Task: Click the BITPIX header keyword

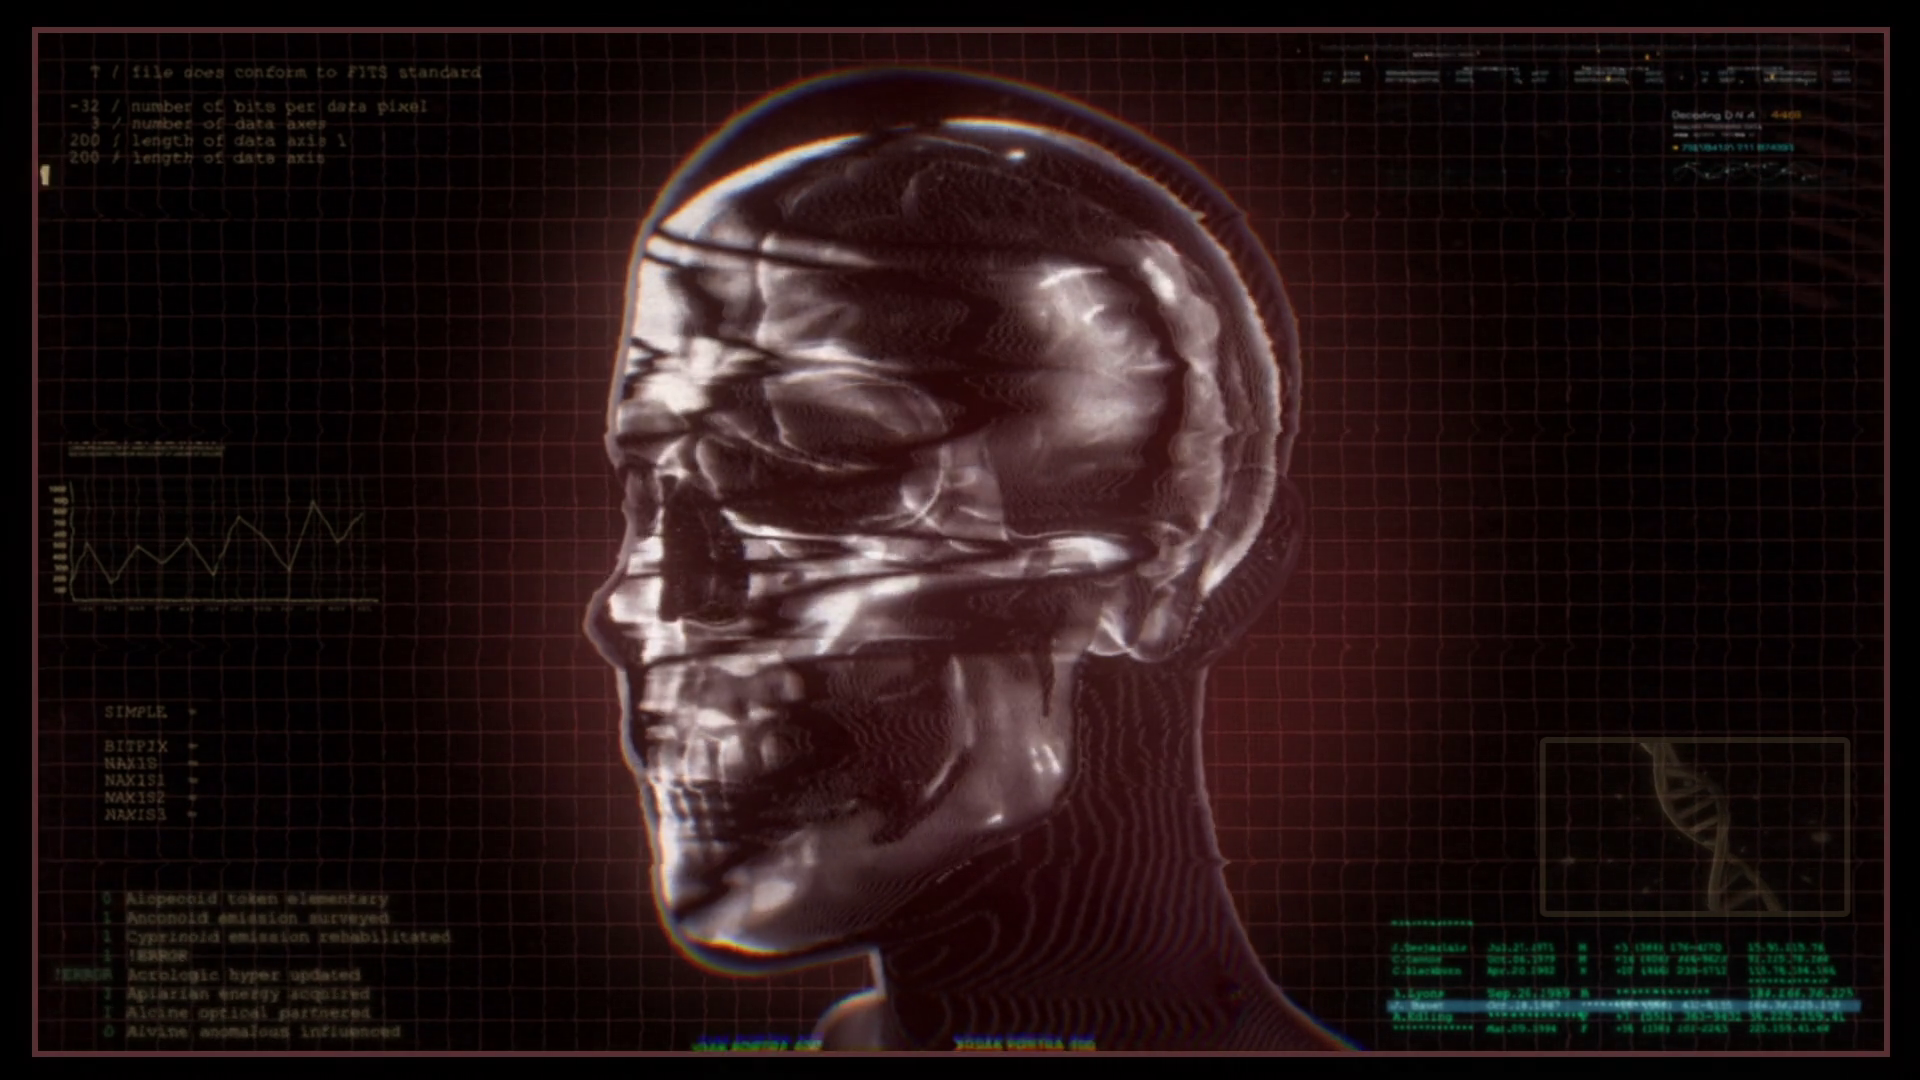Action: coord(136,746)
